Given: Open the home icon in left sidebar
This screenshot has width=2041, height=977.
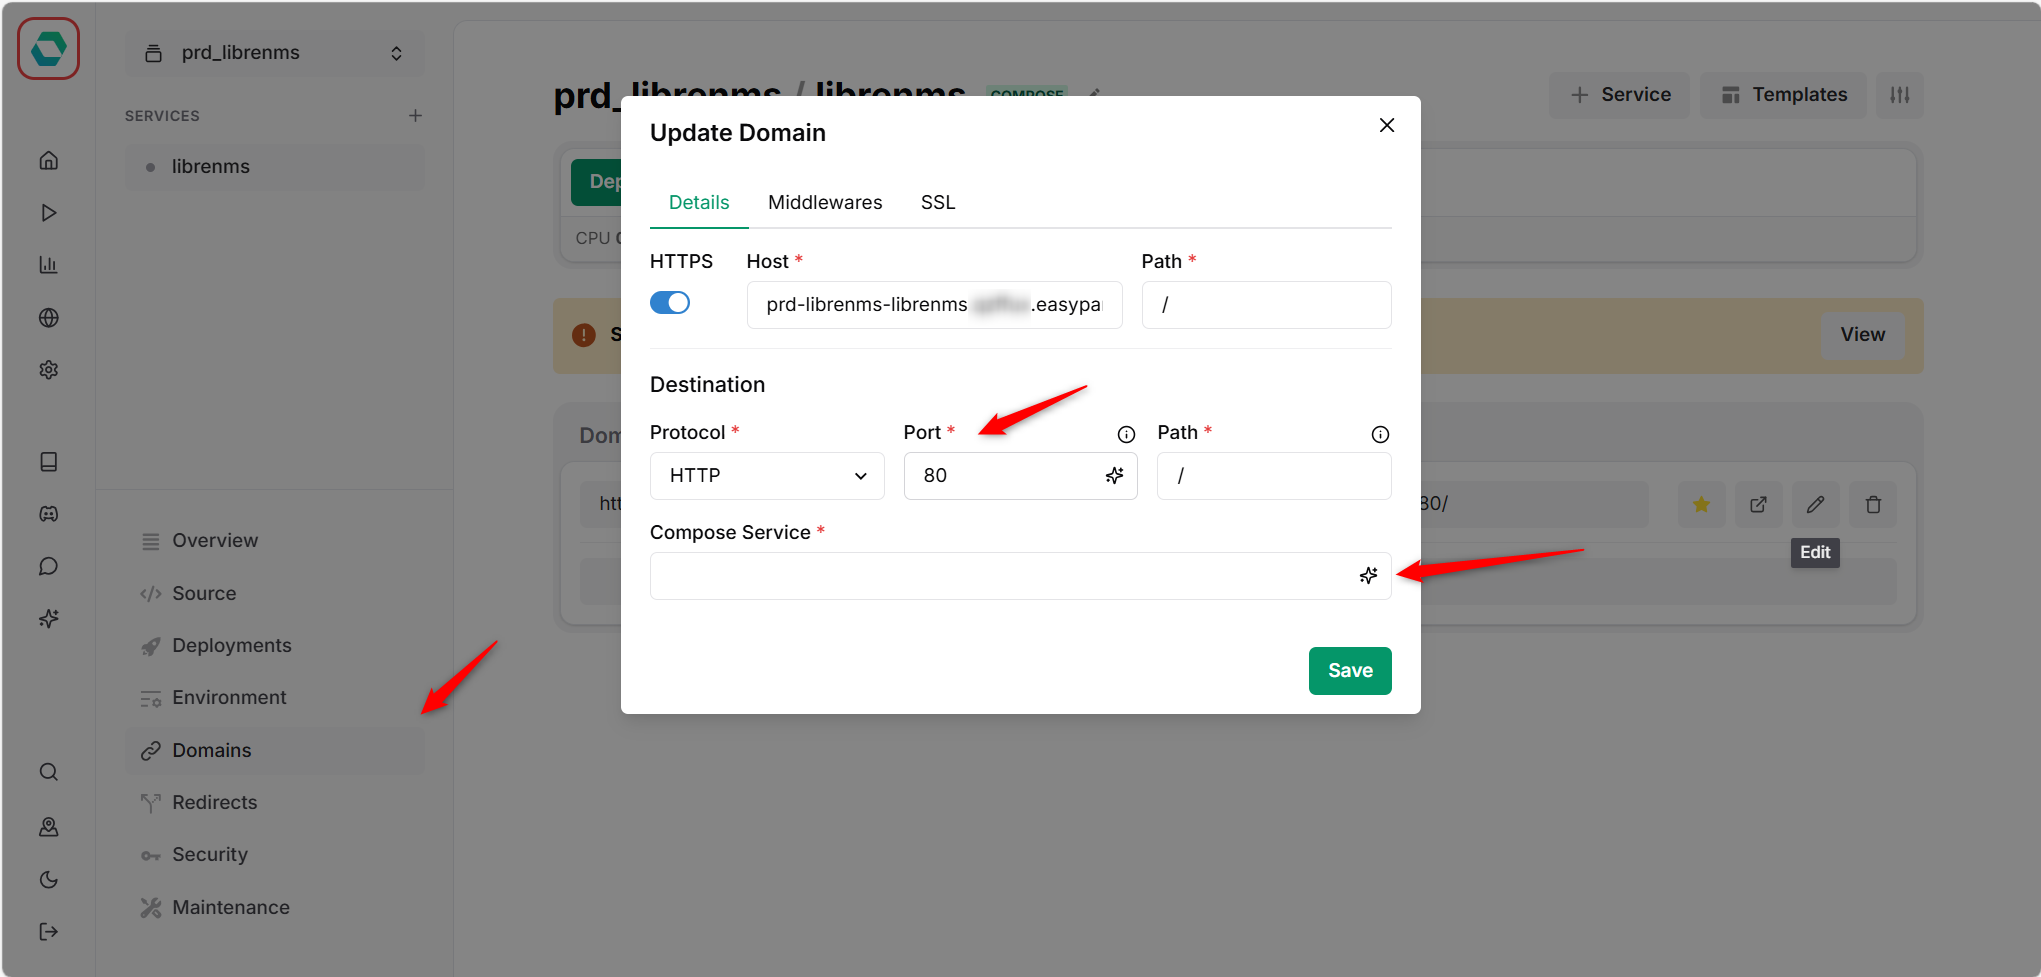Looking at the screenshot, I should click(48, 161).
